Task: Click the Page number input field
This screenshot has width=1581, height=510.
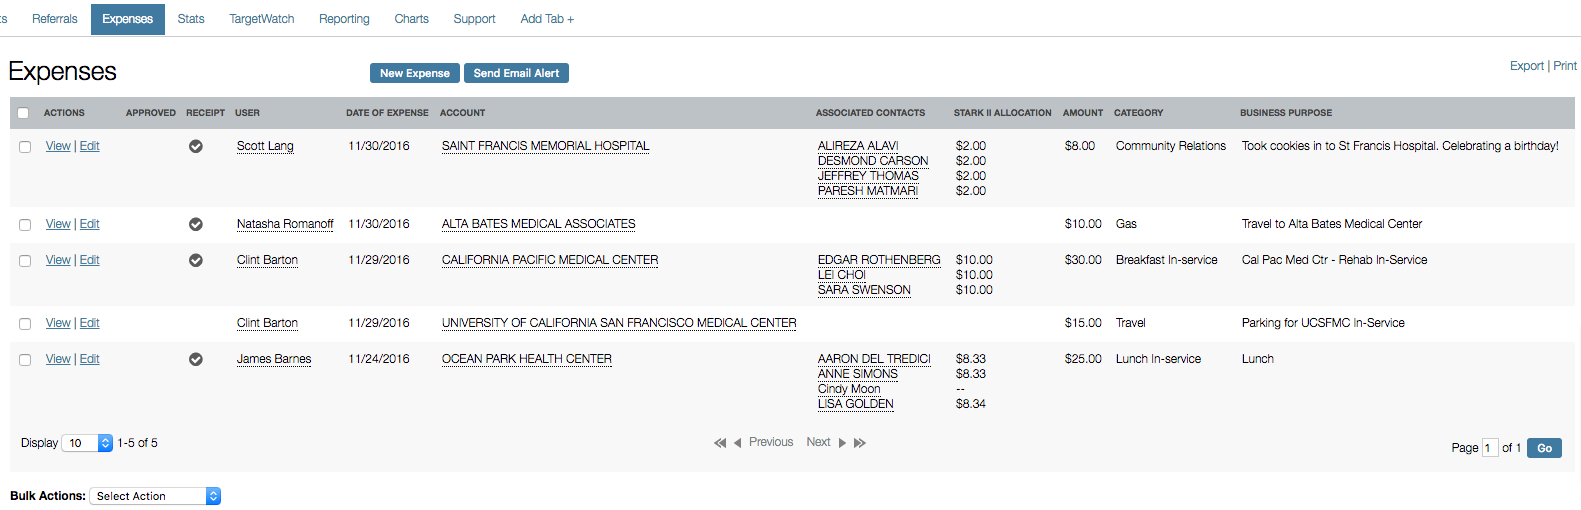Action: tap(1489, 448)
